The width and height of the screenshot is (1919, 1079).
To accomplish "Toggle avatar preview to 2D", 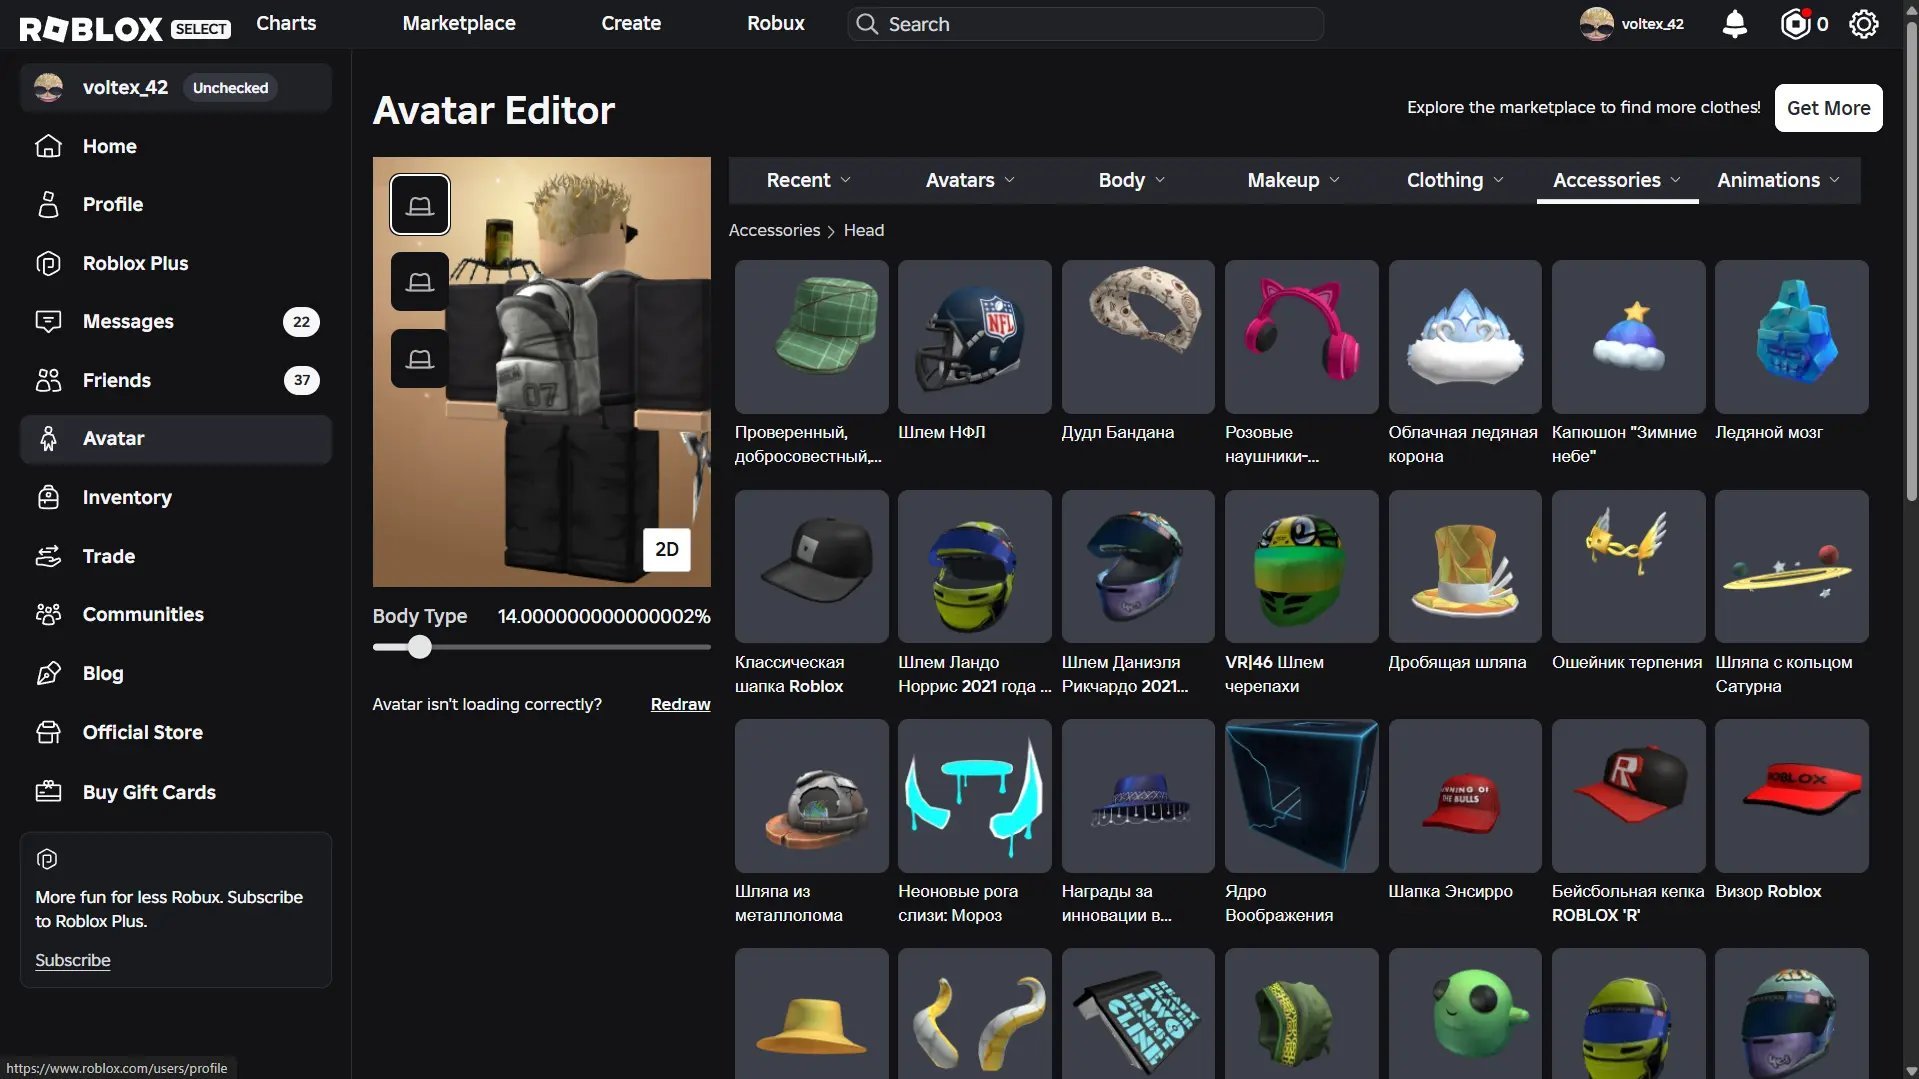I will pyautogui.click(x=667, y=549).
